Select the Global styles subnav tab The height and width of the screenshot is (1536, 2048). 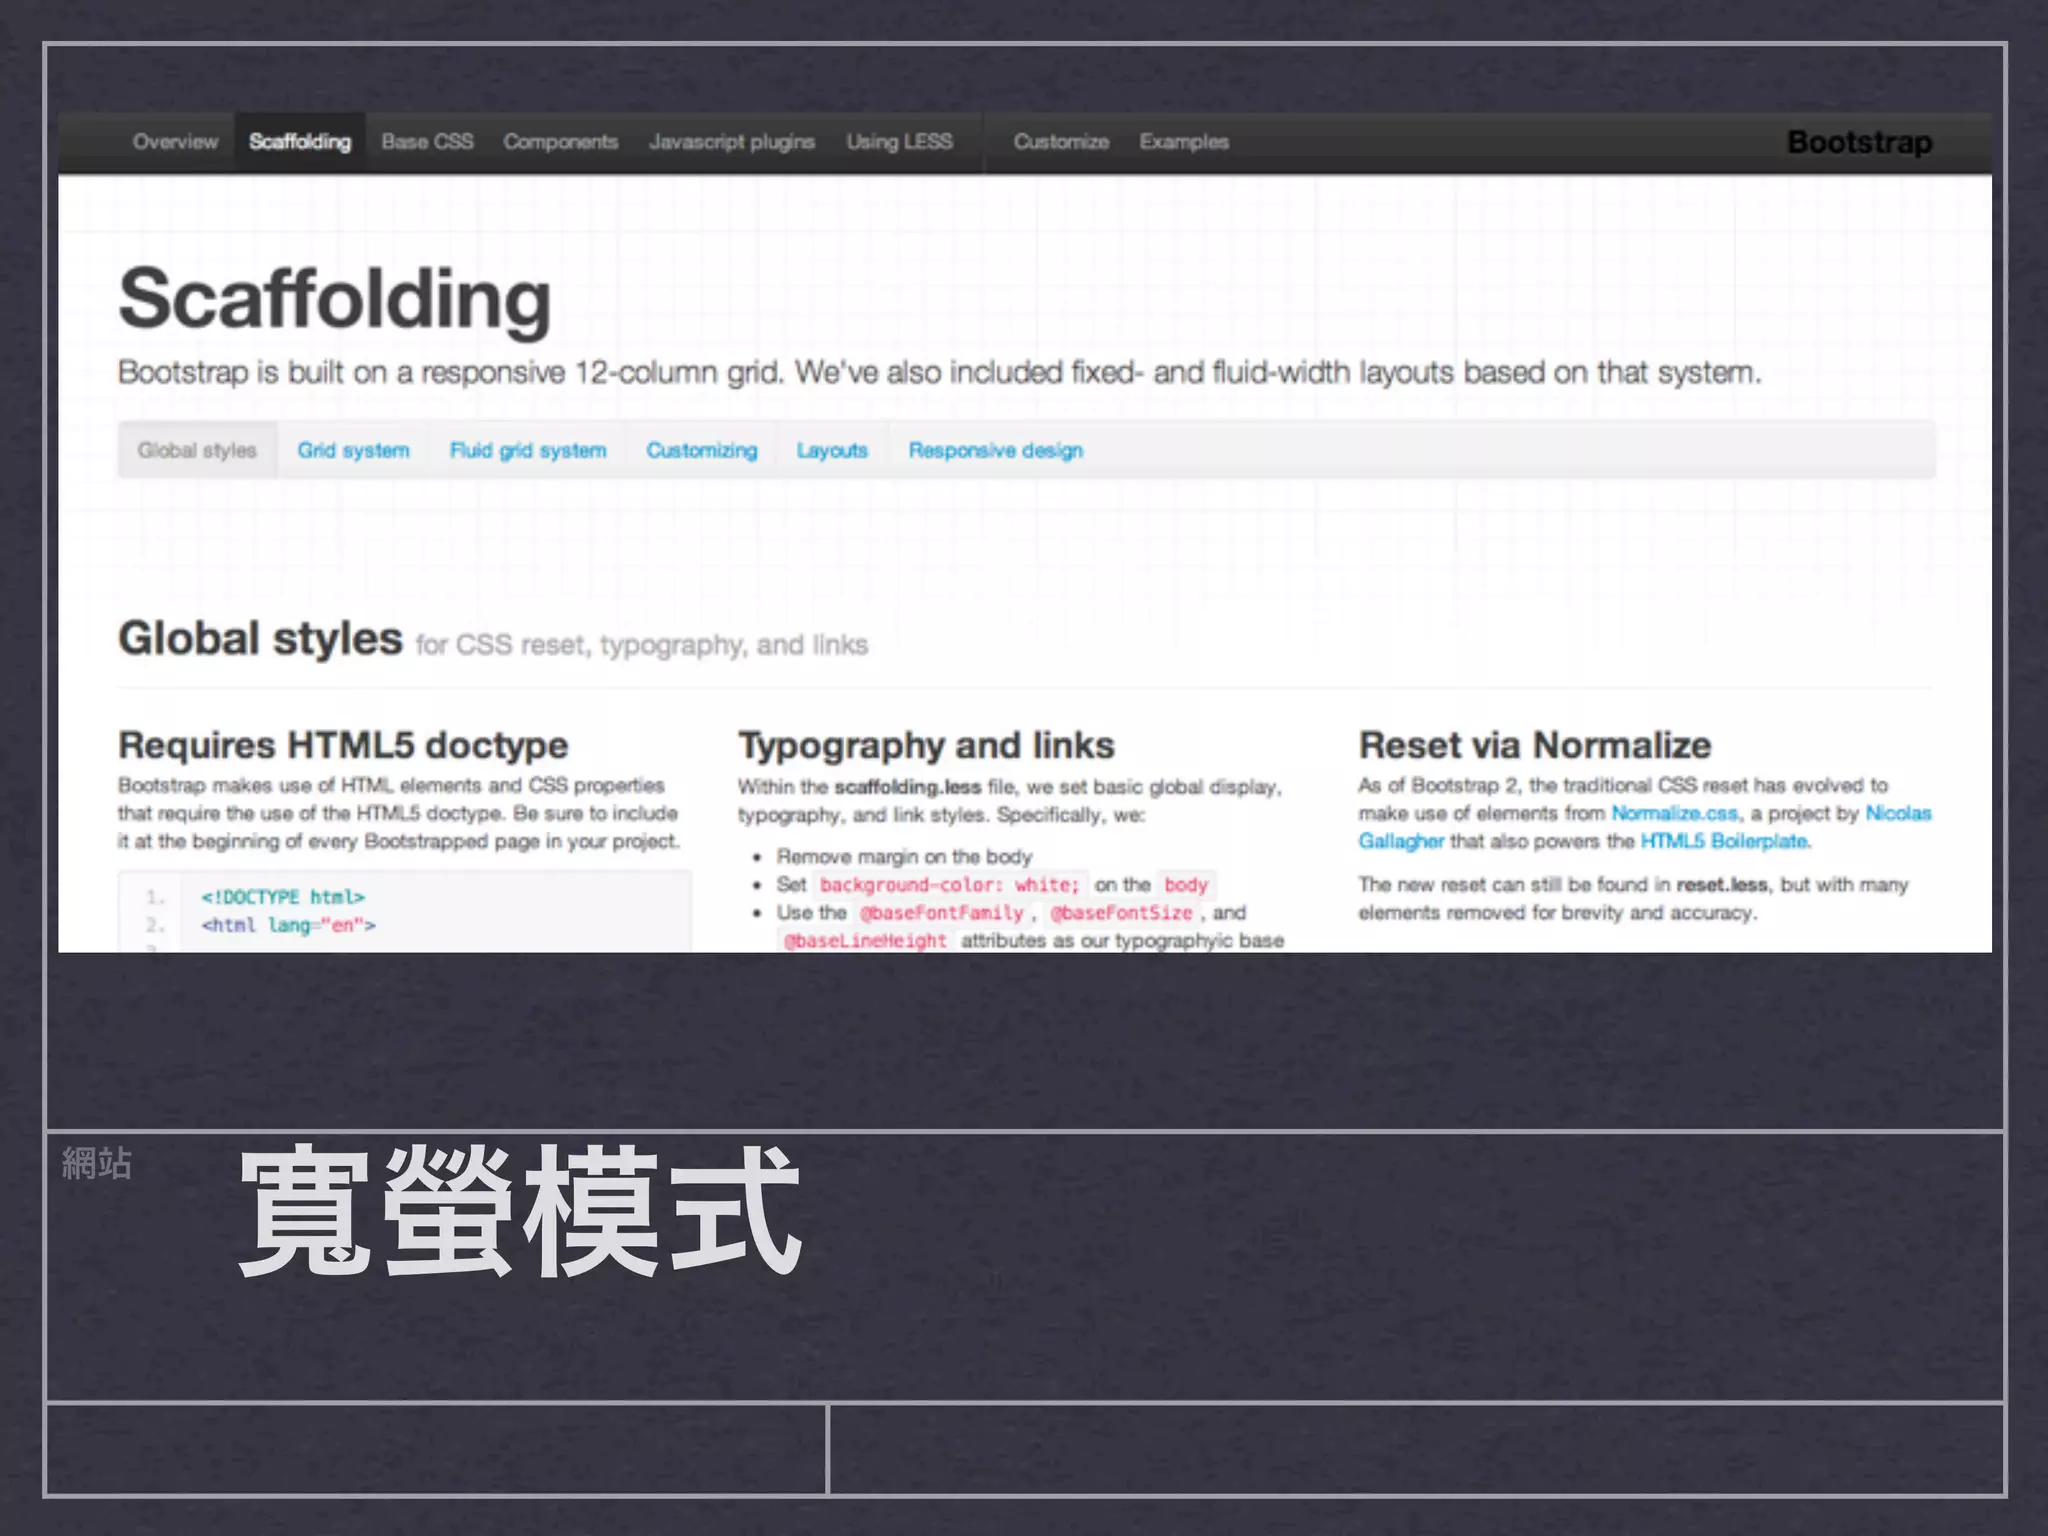pos(197,451)
